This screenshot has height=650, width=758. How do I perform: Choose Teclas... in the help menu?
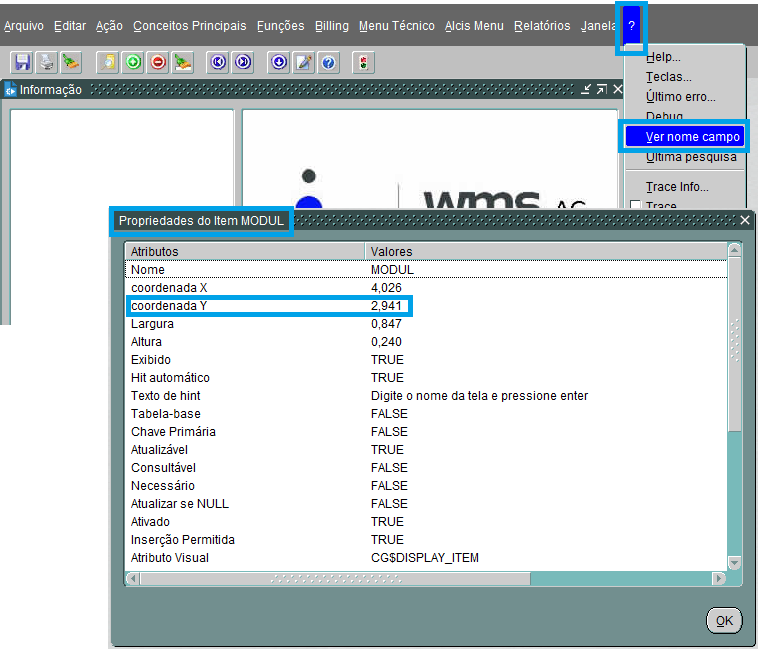pyautogui.click(x=668, y=77)
